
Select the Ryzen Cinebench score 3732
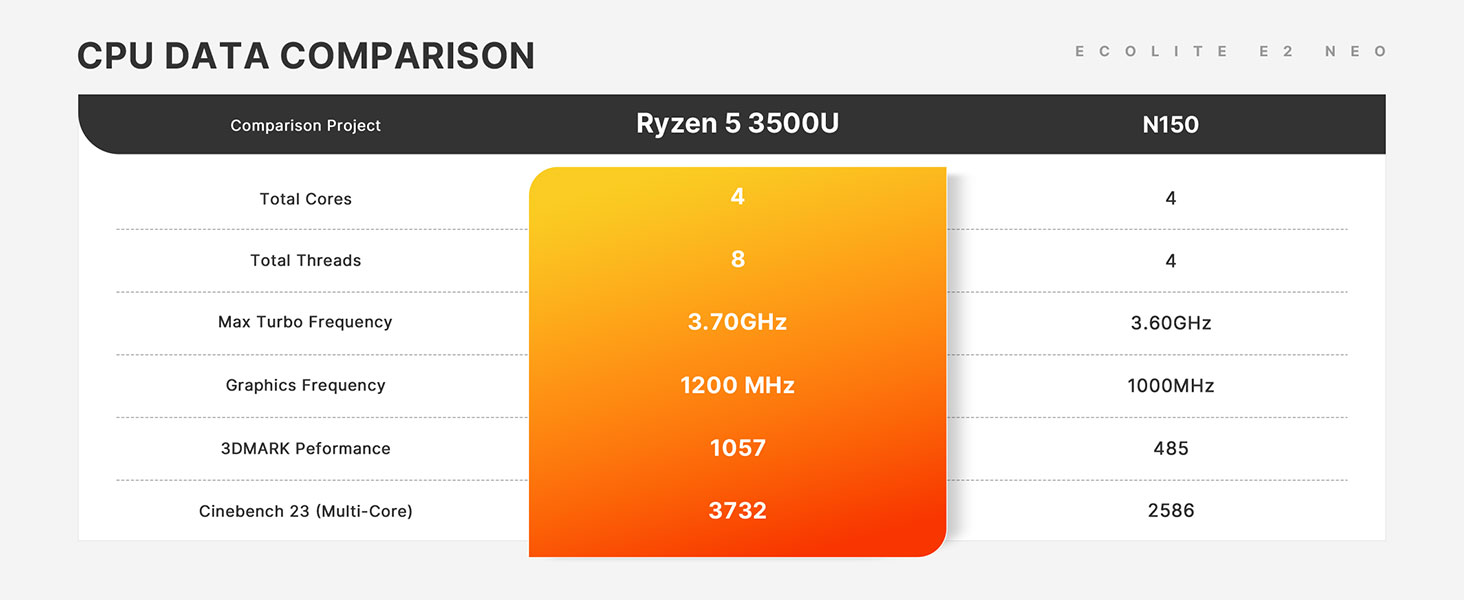pyautogui.click(x=738, y=511)
